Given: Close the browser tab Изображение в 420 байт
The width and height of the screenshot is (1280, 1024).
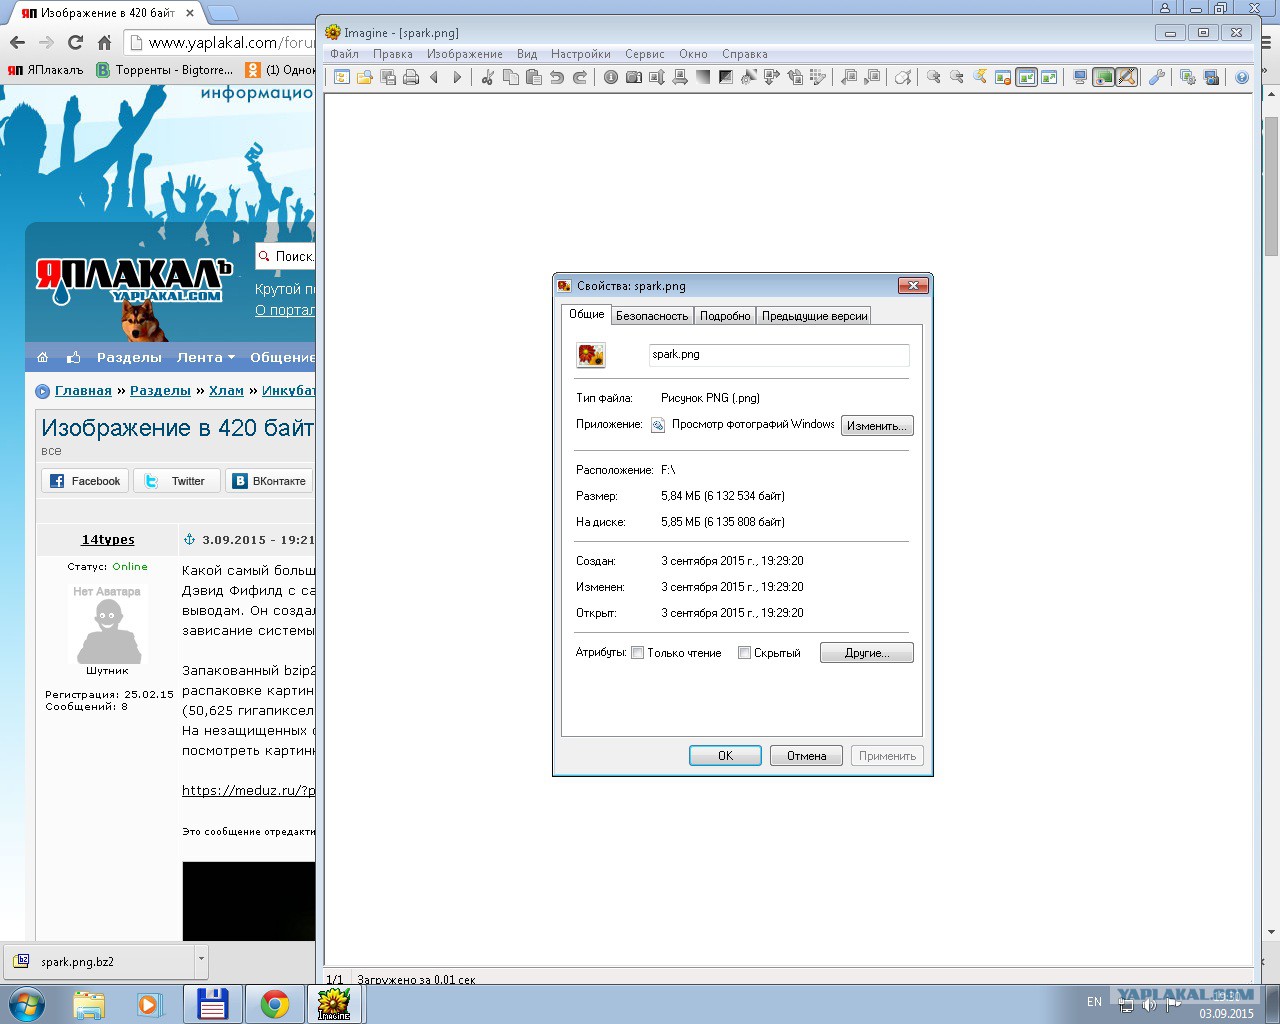Looking at the screenshot, I should pyautogui.click(x=190, y=13).
